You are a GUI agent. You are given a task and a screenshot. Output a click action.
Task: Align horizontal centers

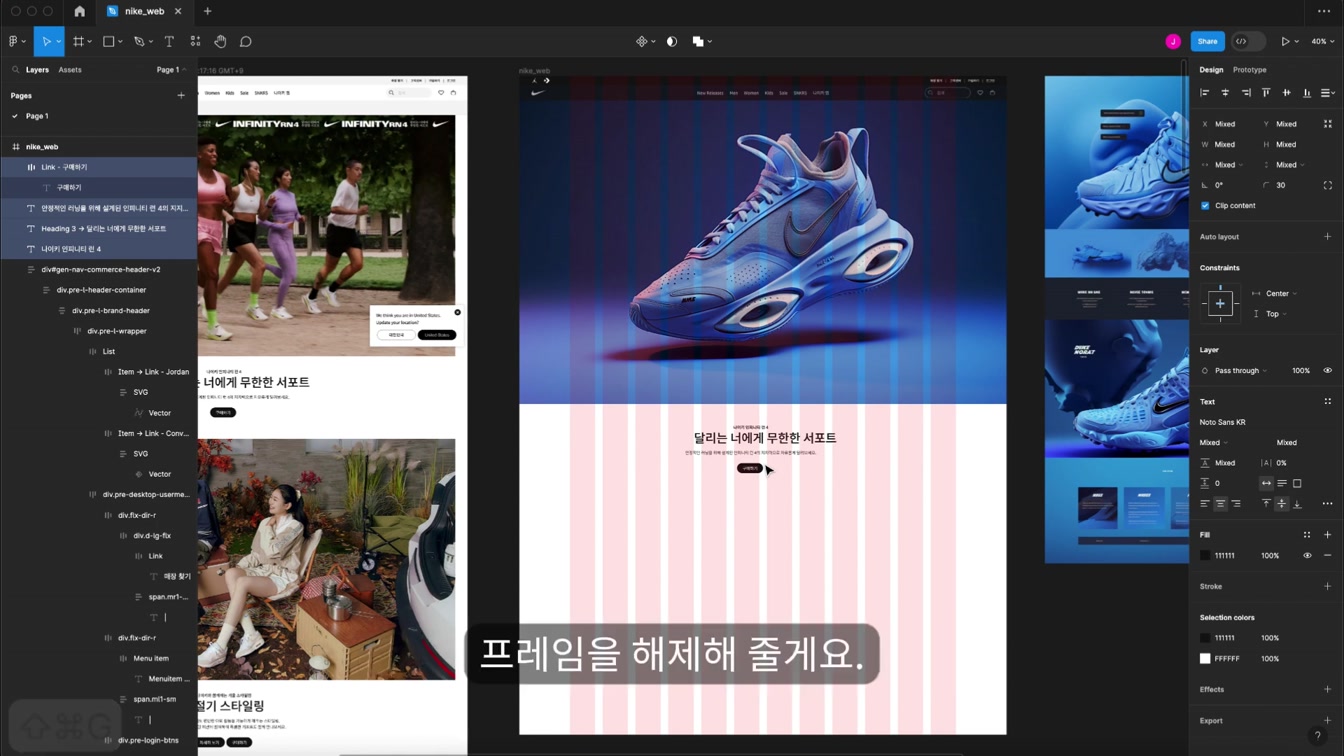pos(1225,93)
